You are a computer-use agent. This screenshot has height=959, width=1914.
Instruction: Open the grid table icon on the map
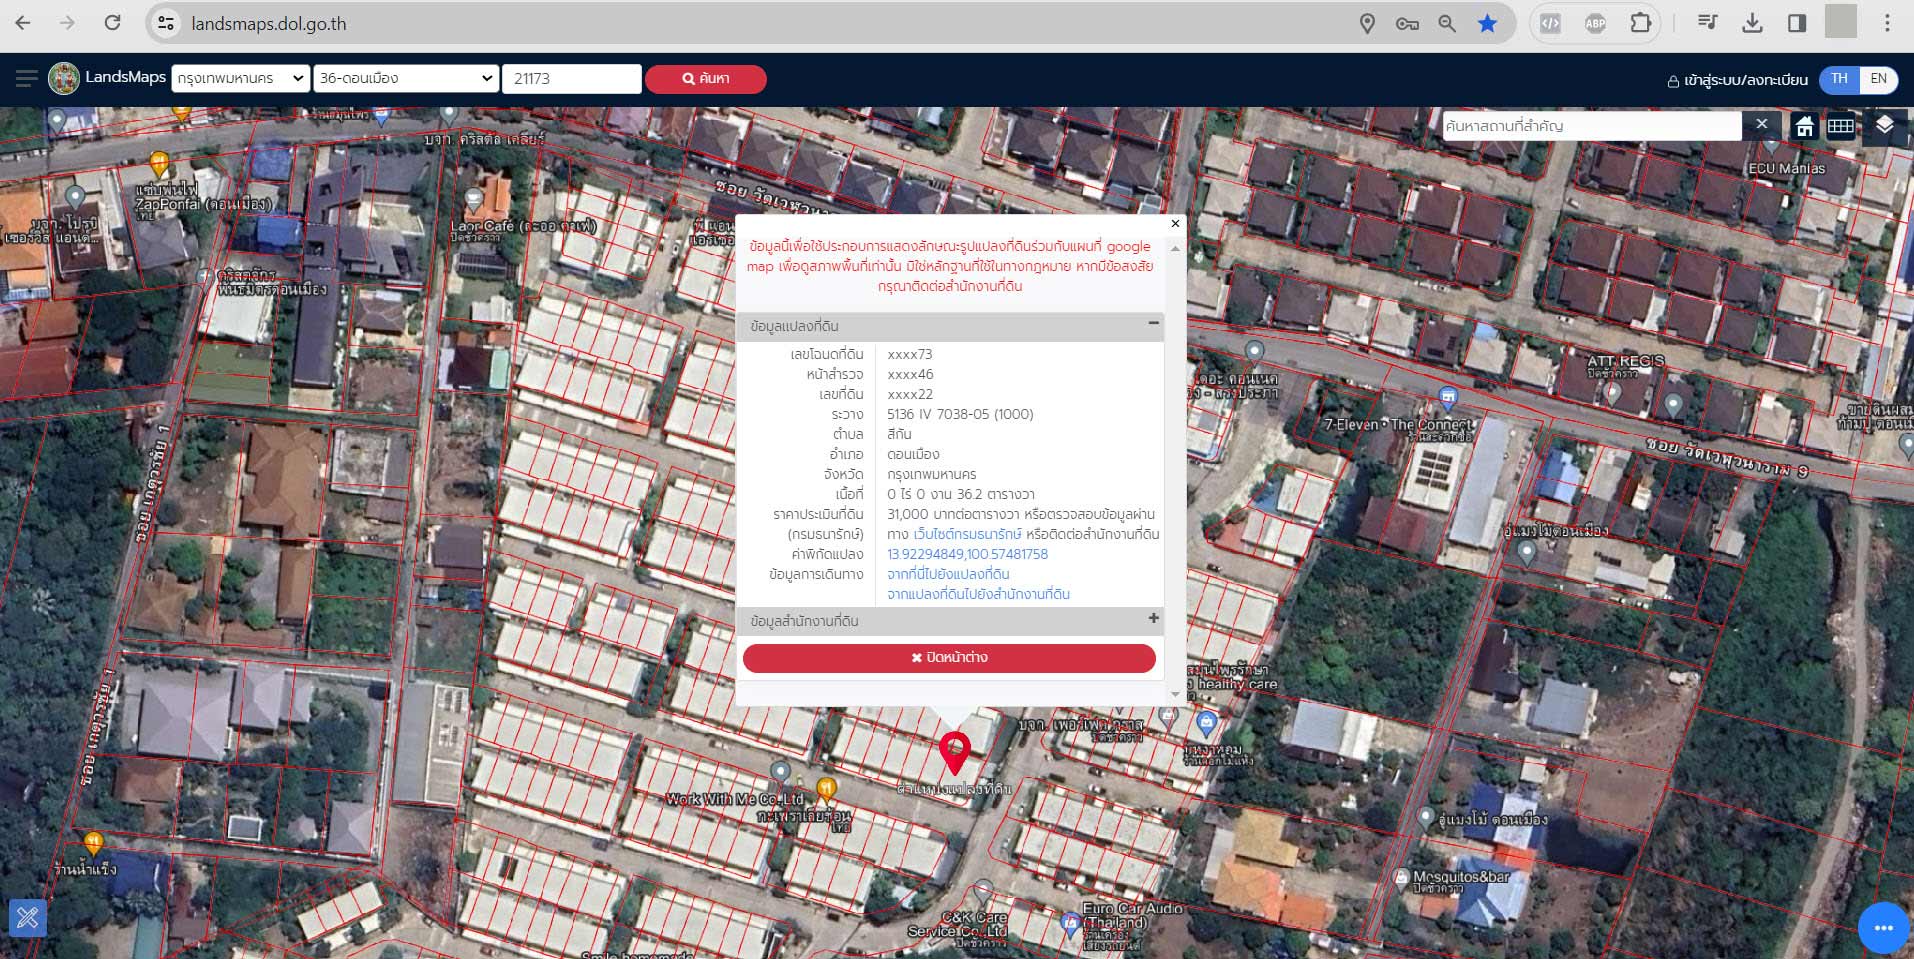(1840, 126)
